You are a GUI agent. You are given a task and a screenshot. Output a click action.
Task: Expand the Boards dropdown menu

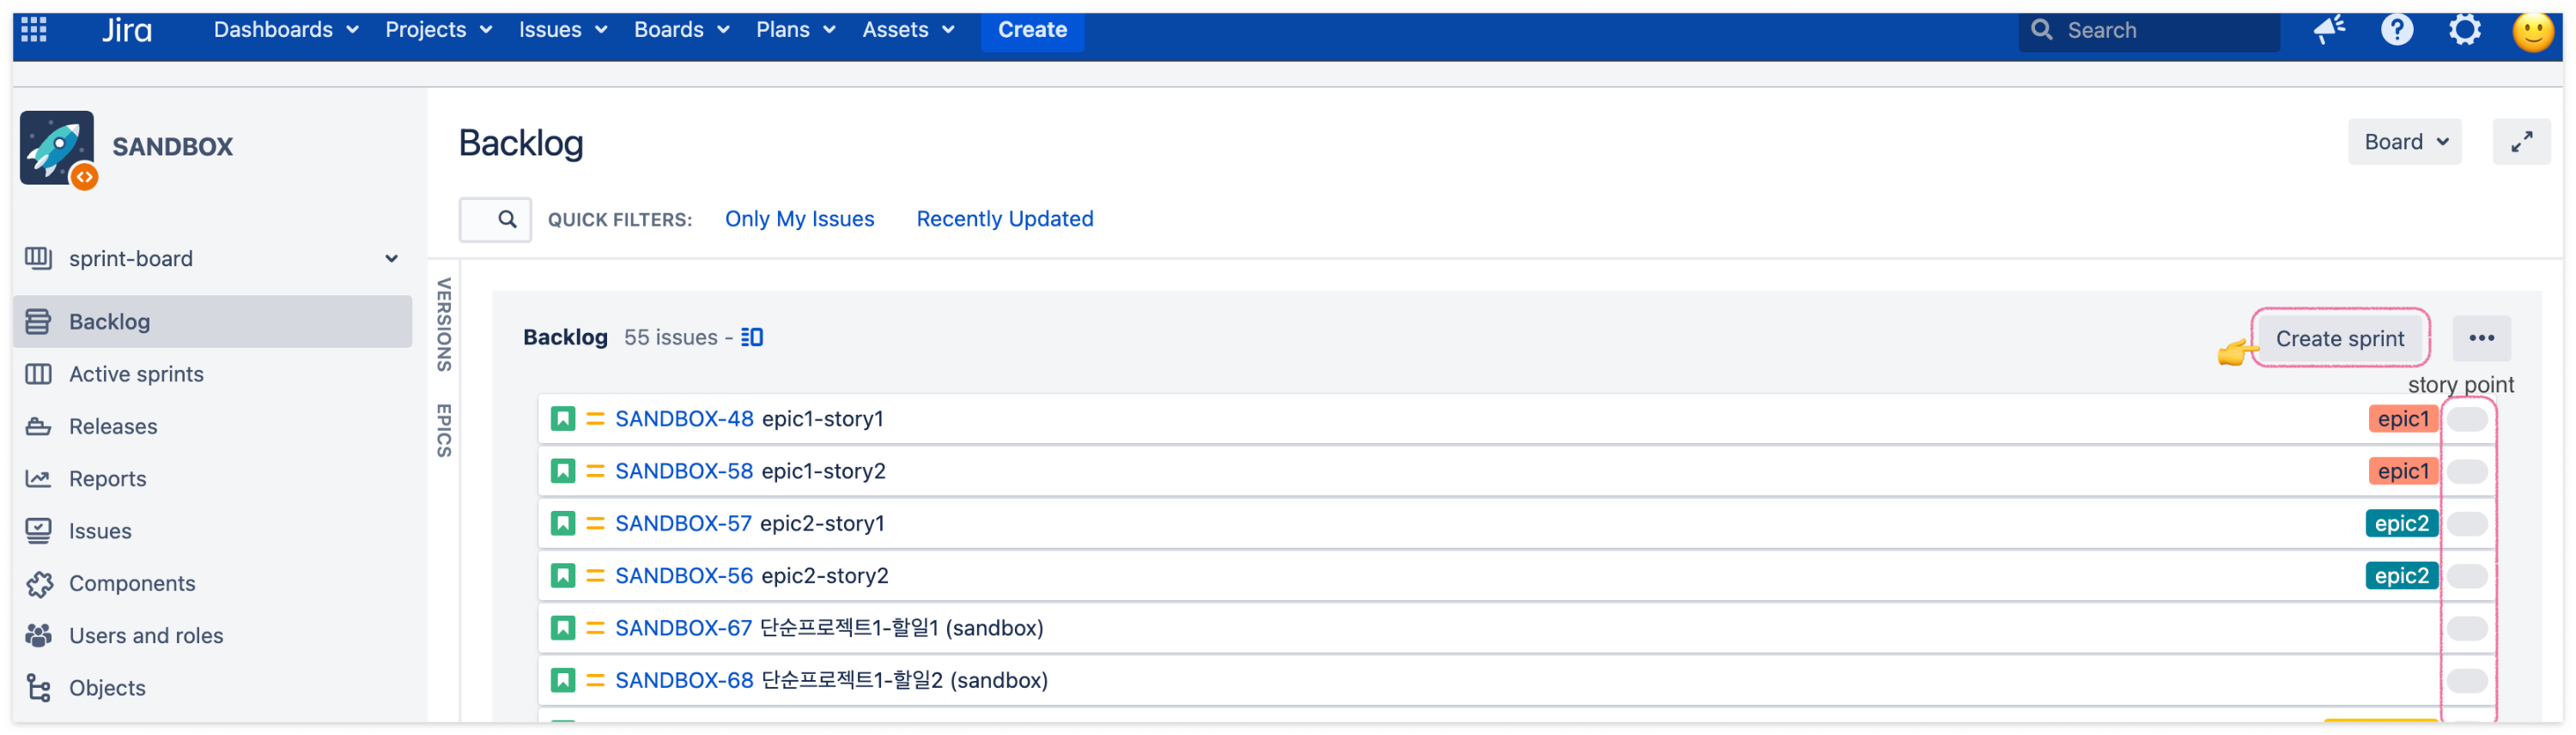(x=681, y=30)
